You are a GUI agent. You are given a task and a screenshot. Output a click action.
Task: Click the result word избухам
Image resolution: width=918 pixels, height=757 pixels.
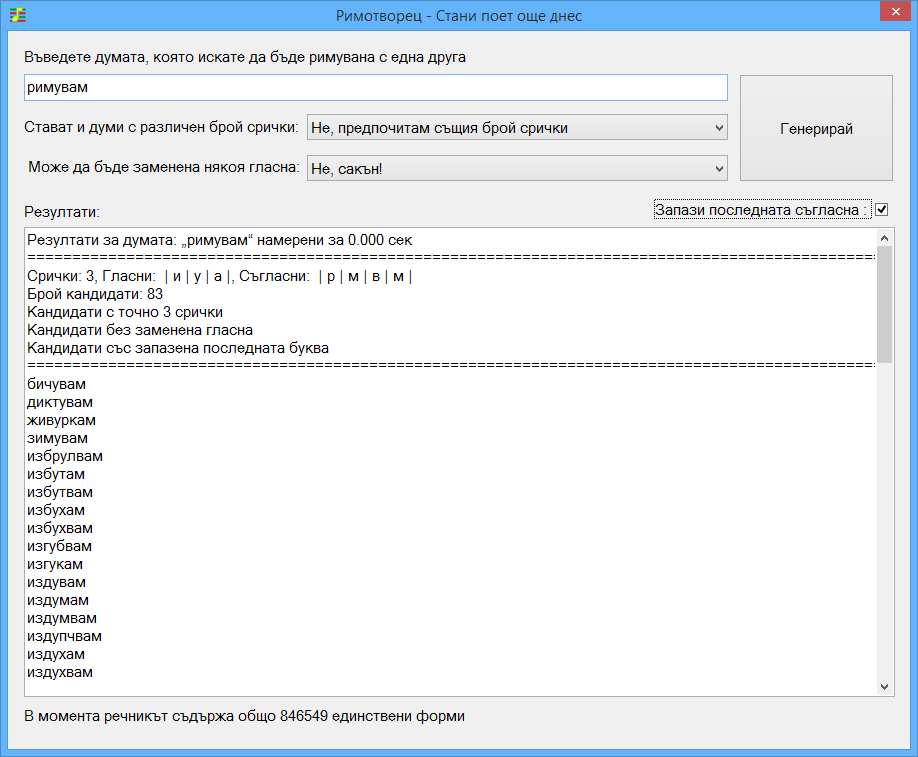[56, 510]
